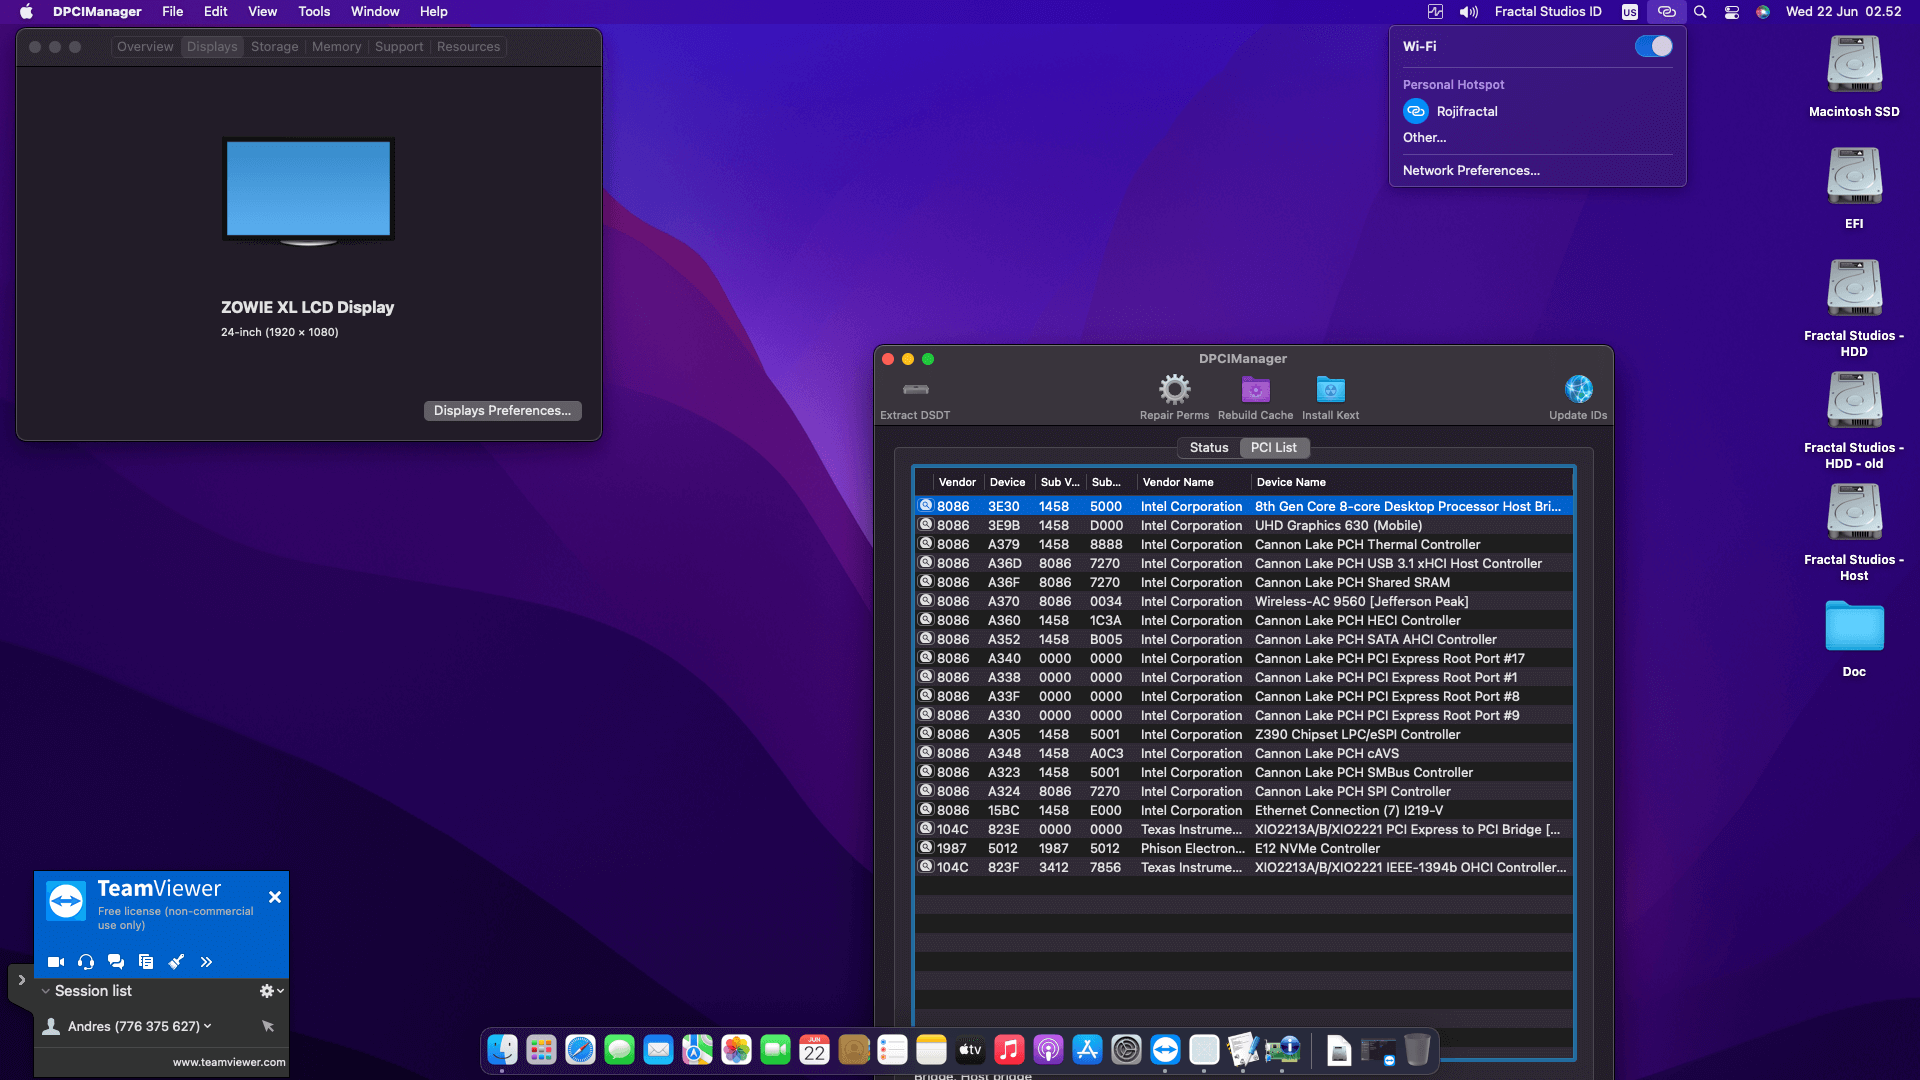Viewport: 1920px width, 1080px height.
Task: Click TeamViewer whiteboard brush icon
Action: [176, 962]
